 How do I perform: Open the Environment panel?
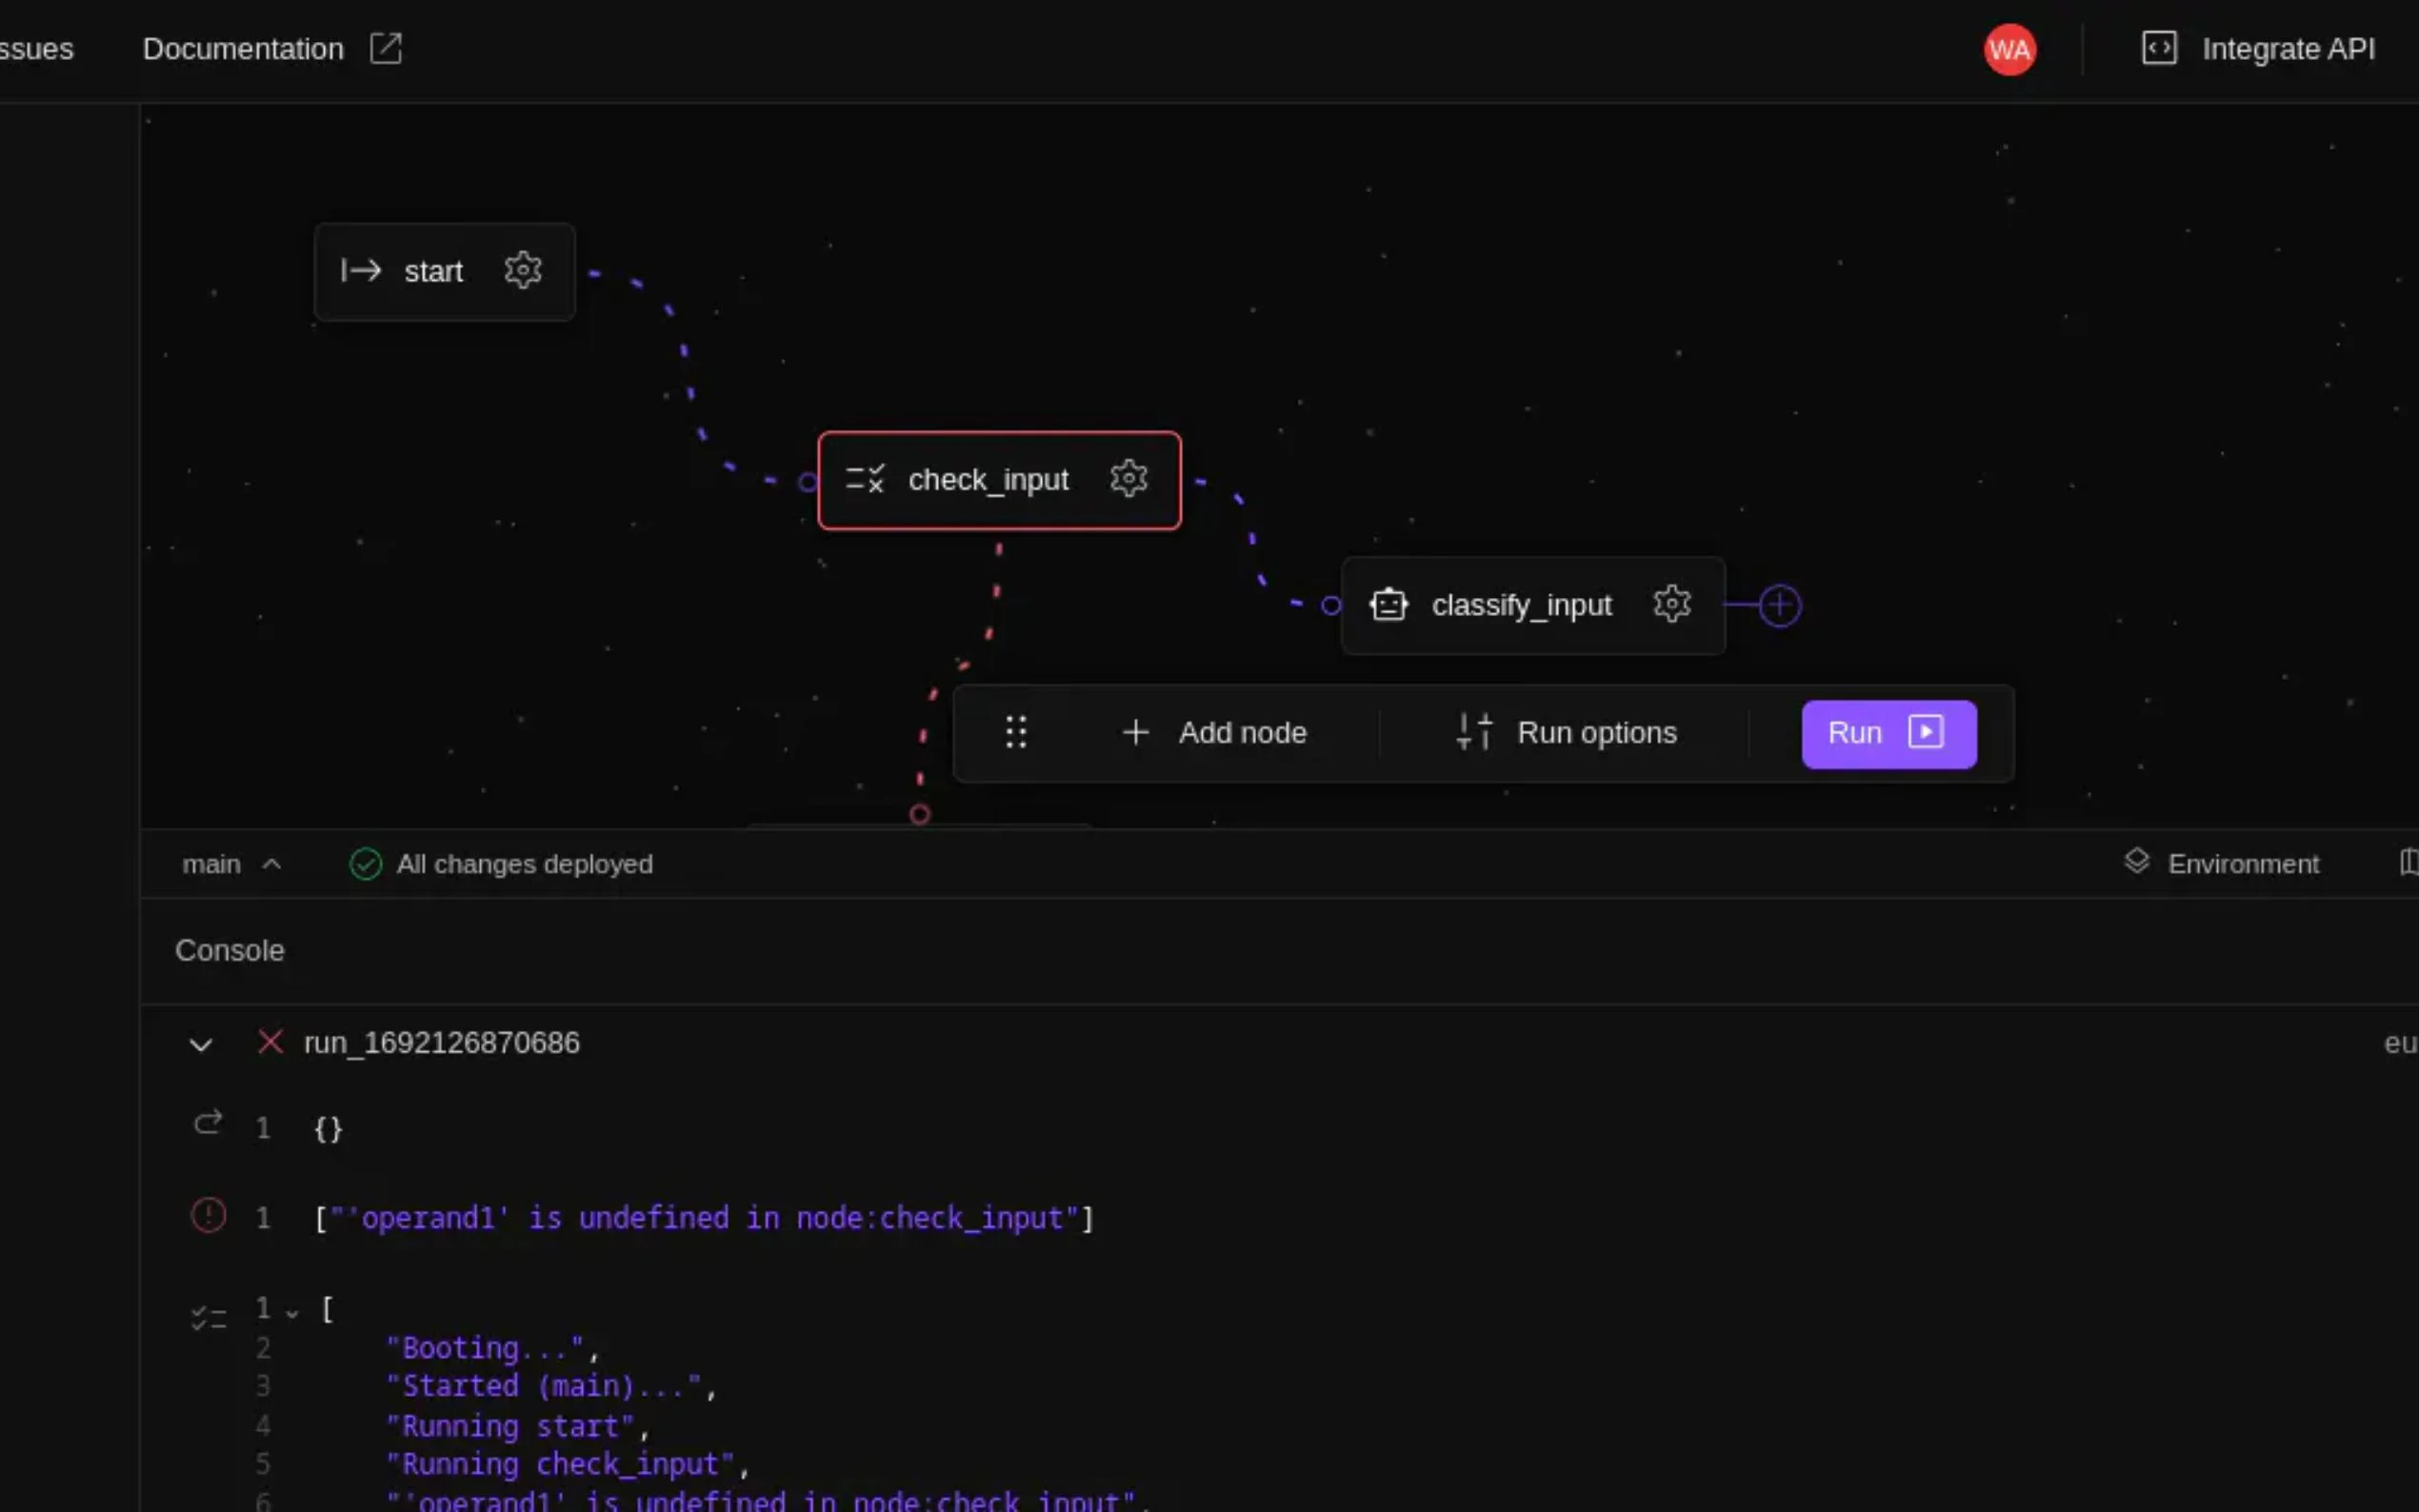click(2221, 864)
